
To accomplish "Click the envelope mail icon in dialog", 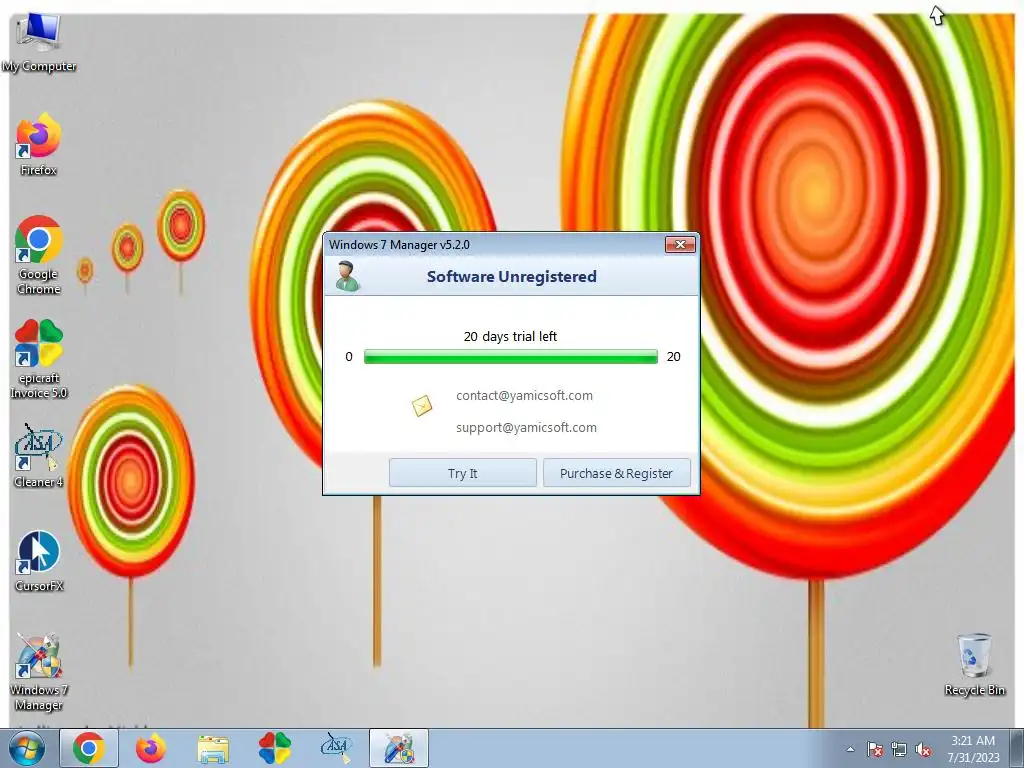I will 422,406.
